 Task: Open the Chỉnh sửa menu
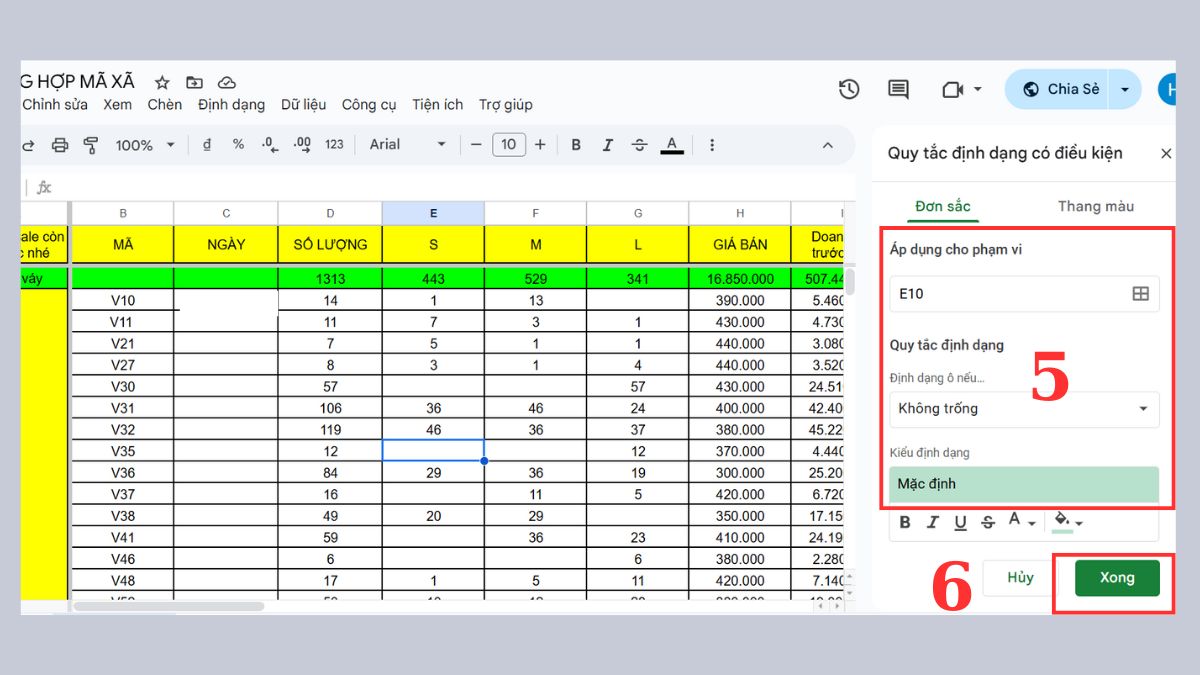point(55,104)
